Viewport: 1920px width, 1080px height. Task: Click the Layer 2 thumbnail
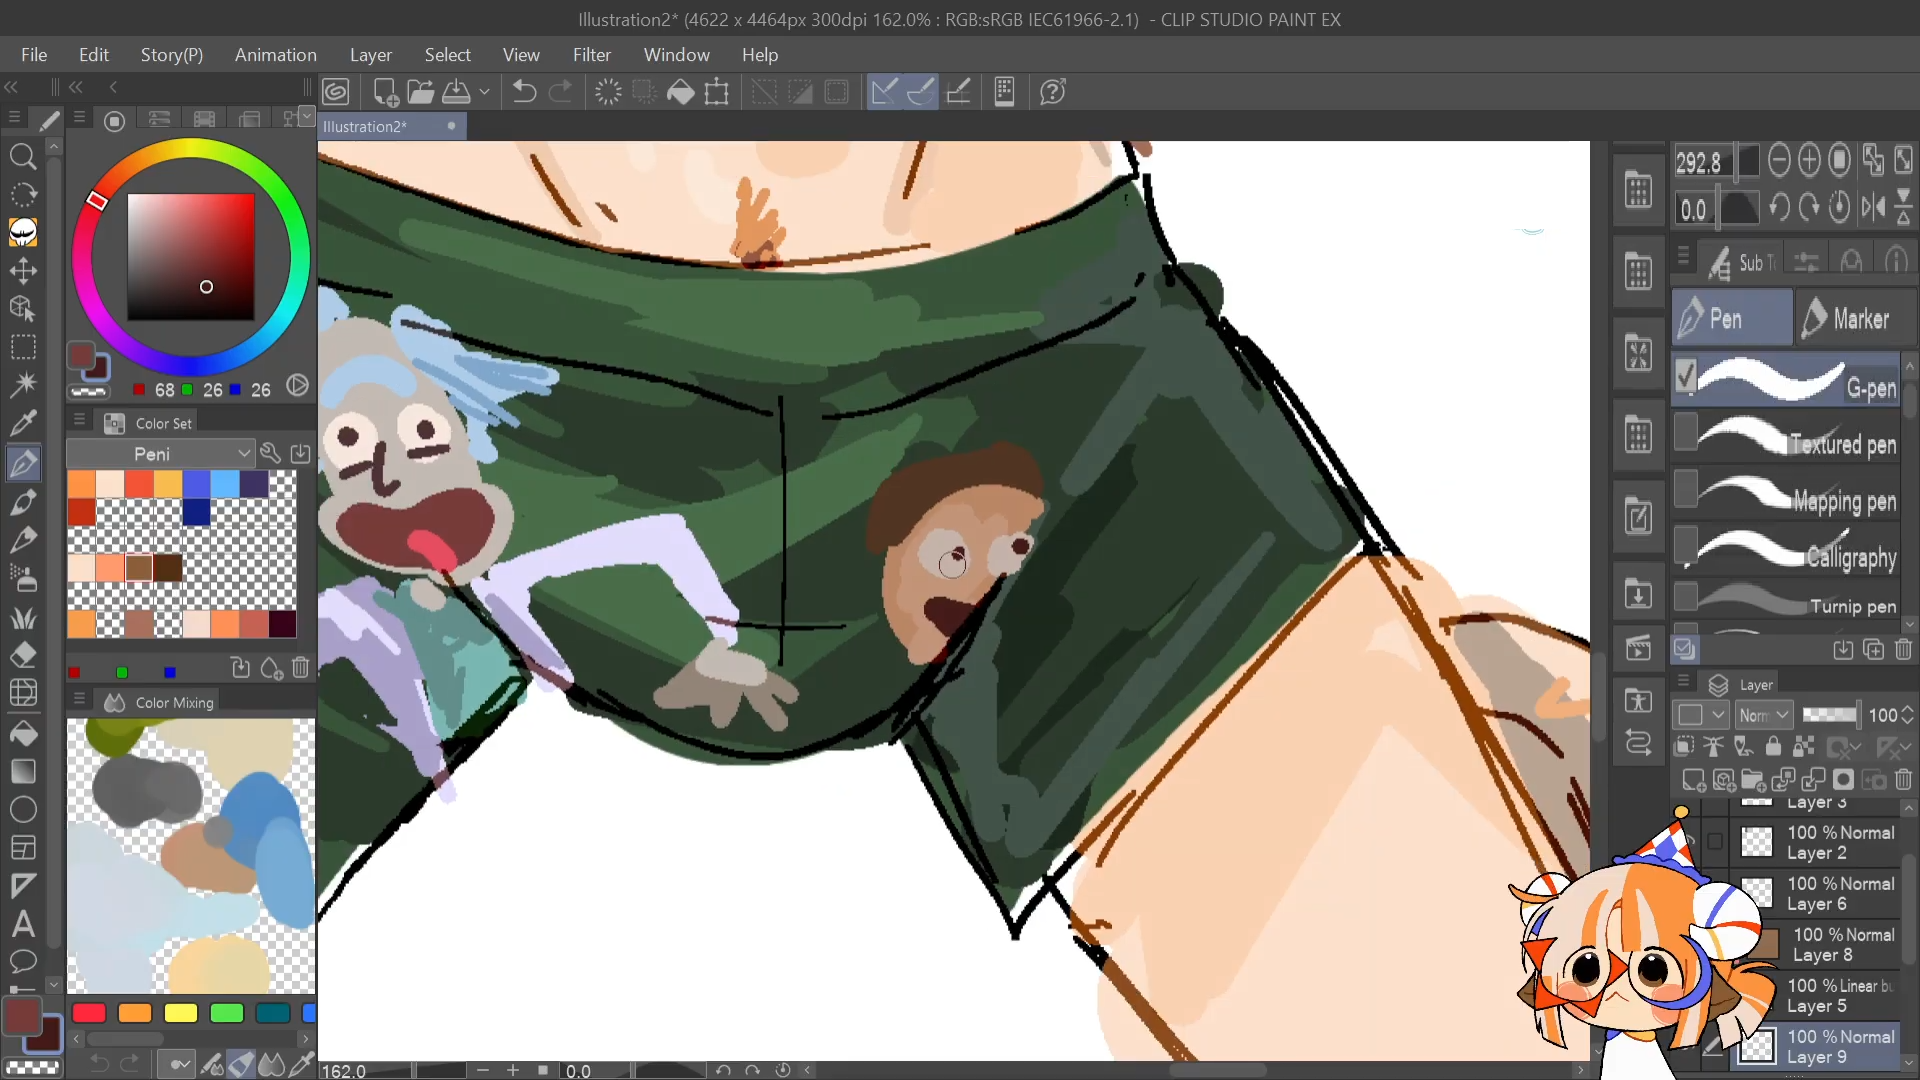pos(1757,842)
